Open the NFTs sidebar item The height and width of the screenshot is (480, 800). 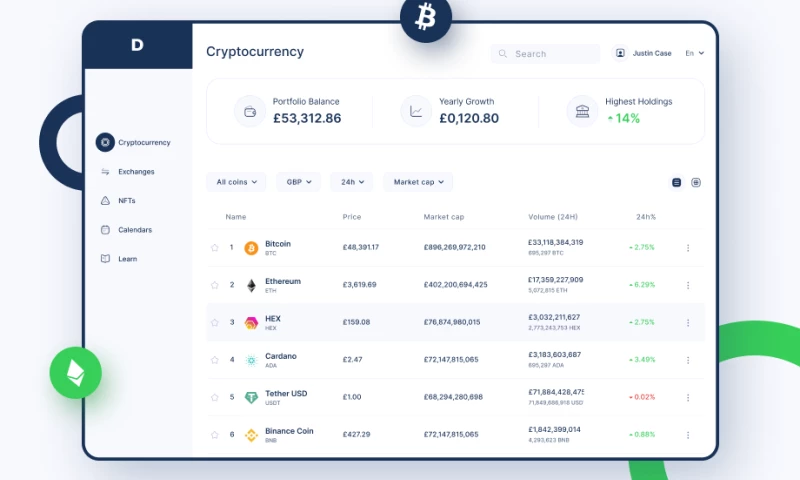tap(118, 200)
